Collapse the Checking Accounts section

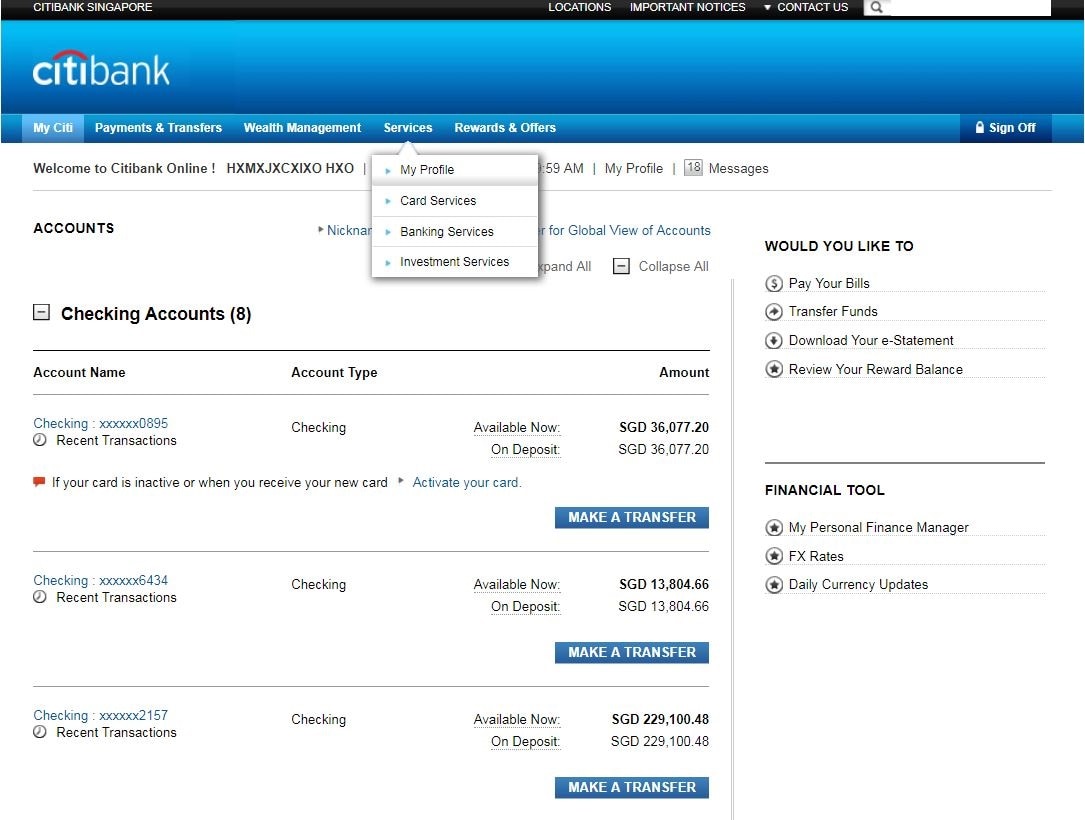pyautogui.click(x=41, y=313)
